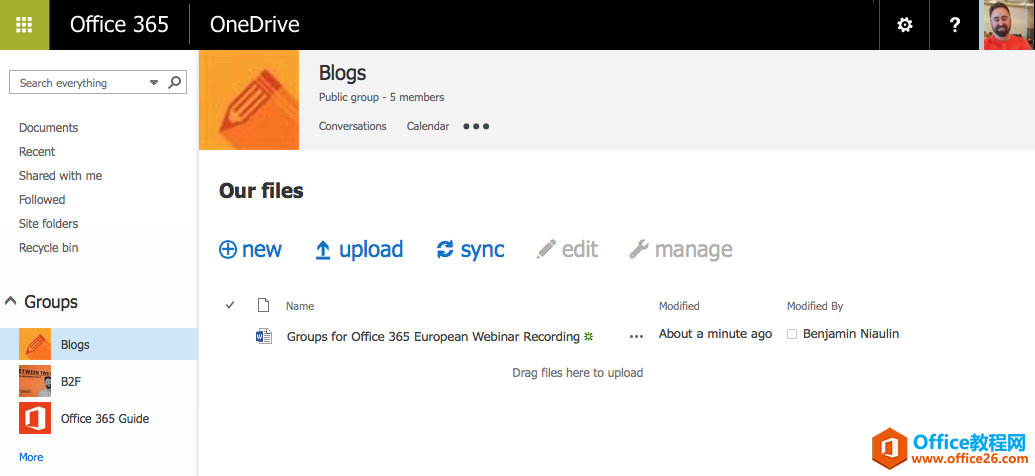The width and height of the screenshot is (1035, 476).
Task: Sort files by Modified By column
Action: pyautogui.click(x=815, y=306)
